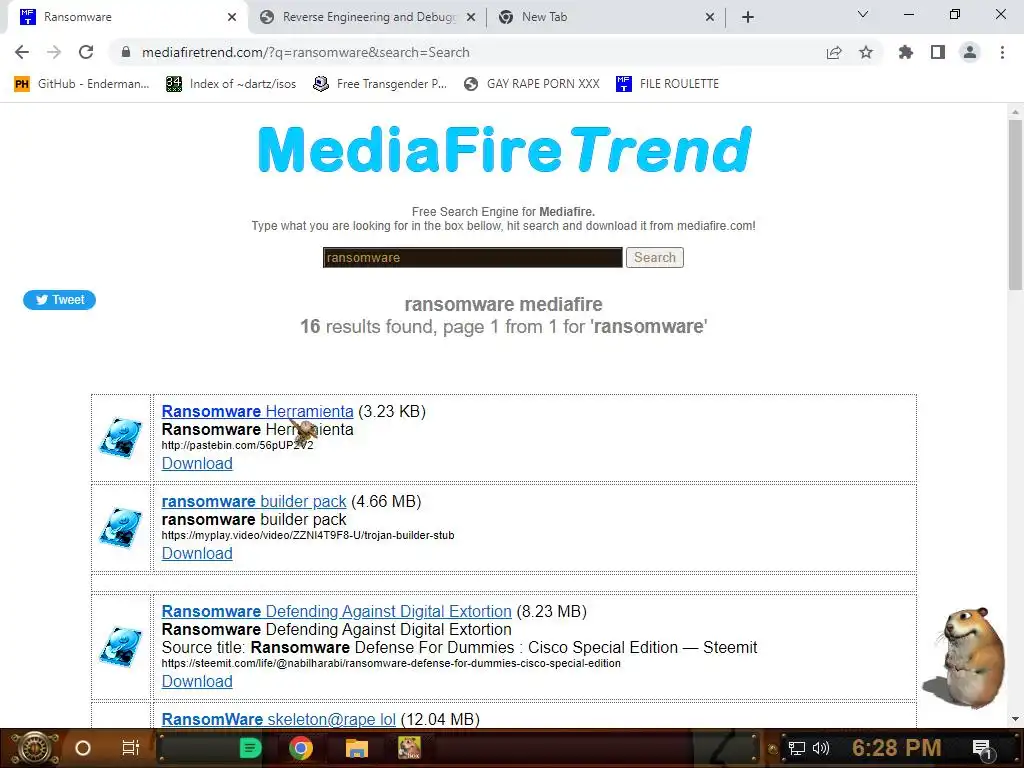Click the myplay.video trojan-builder-stub URL text
This screenshot has width=1024, height=768.
coord(308,536)
